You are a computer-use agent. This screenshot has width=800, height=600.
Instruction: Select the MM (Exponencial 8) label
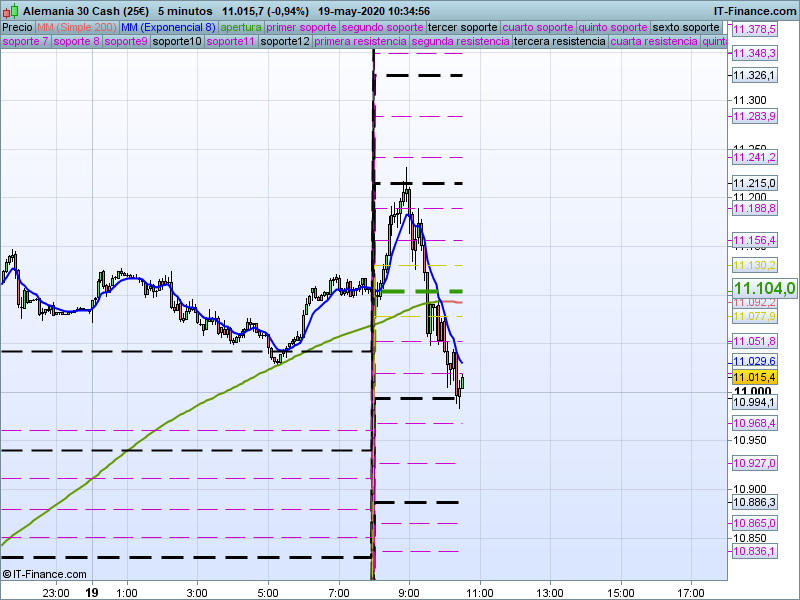(168, 28)
